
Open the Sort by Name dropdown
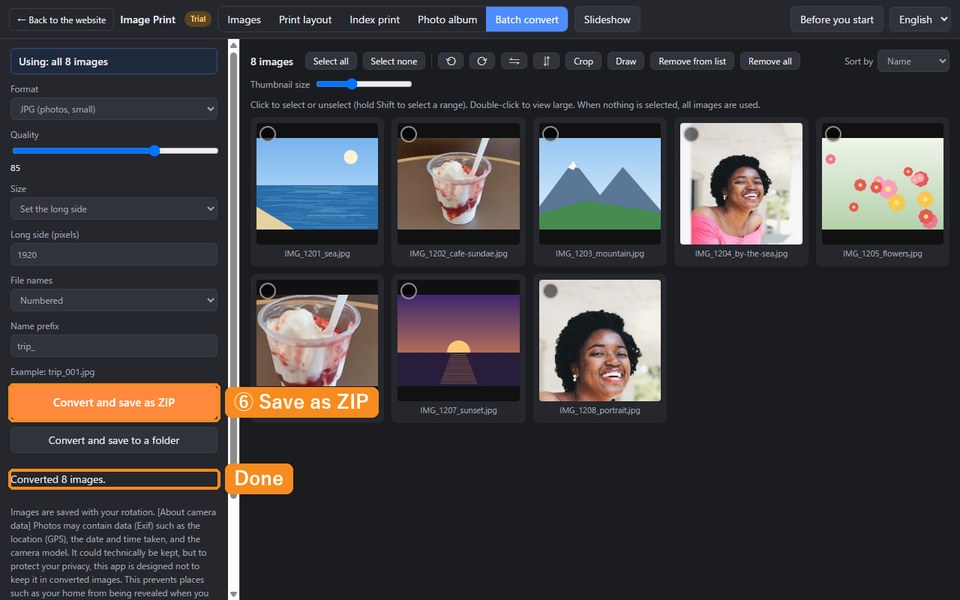click(x=913, y=61)
